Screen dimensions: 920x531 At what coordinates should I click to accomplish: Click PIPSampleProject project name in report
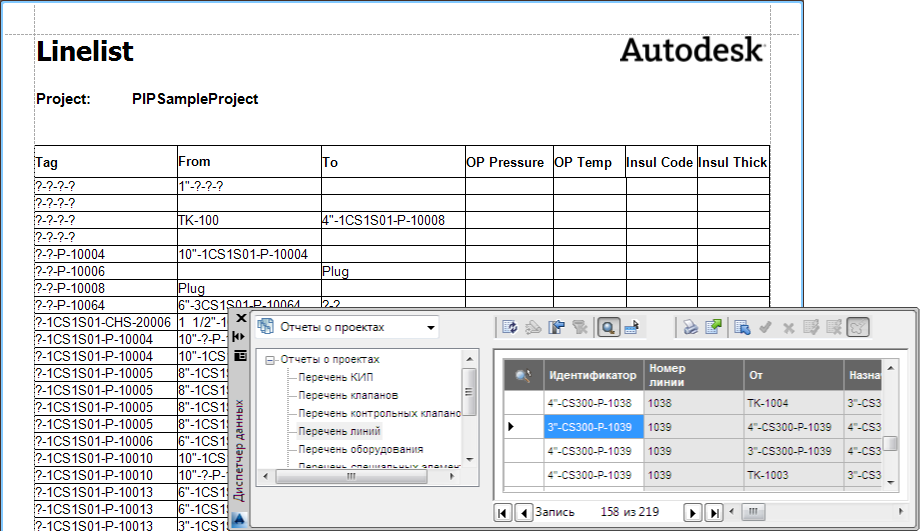(195, 99)
